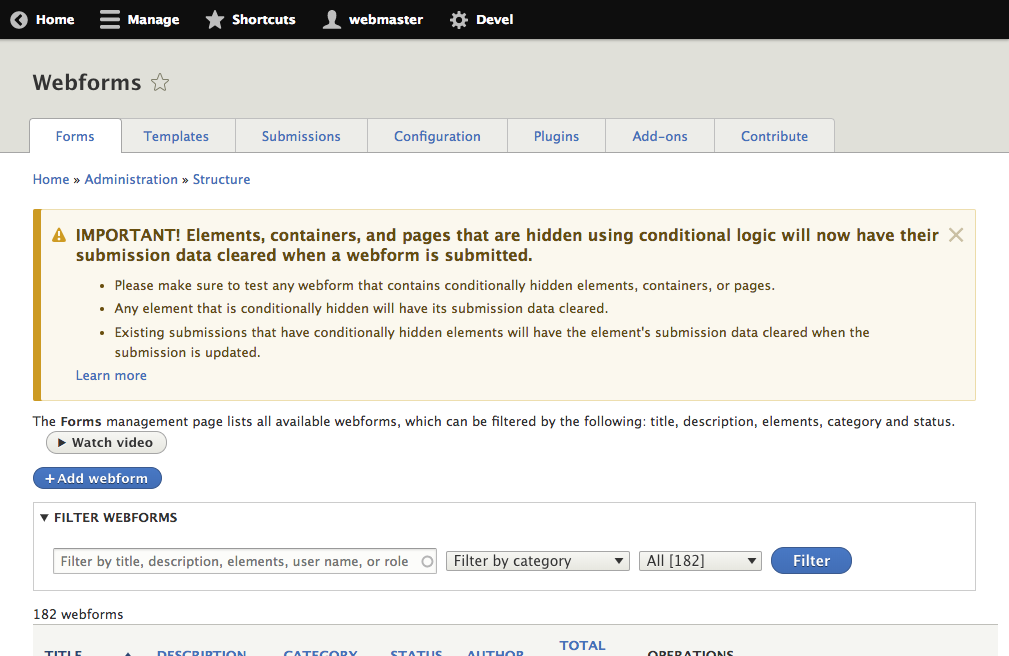
Task: Dismiss the conditional logic warning message
Action: [955, 235]
